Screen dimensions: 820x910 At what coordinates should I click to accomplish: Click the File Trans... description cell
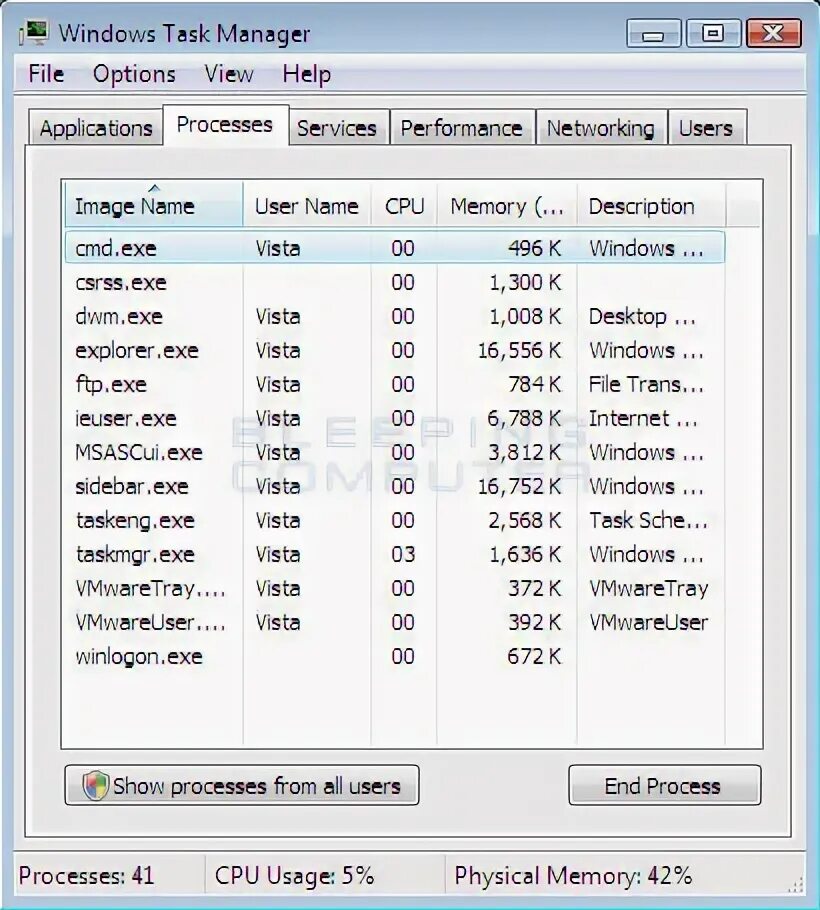[x=646, y=384]
